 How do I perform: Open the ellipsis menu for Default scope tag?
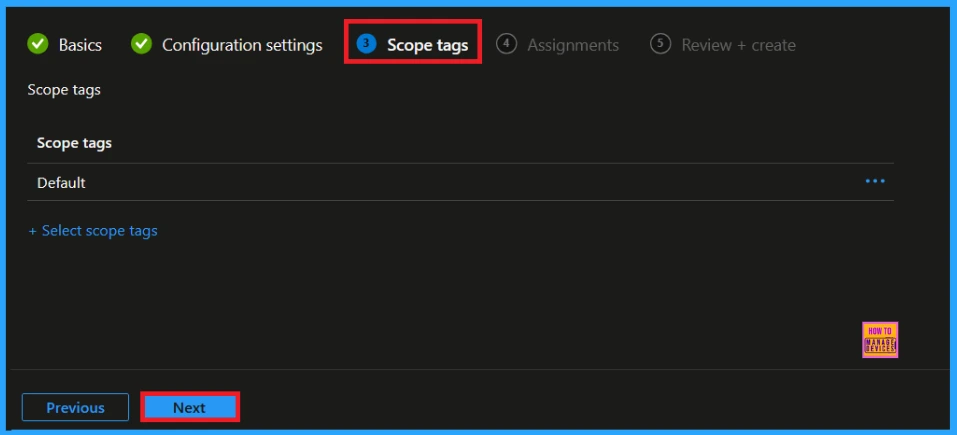tap(875, 182)
